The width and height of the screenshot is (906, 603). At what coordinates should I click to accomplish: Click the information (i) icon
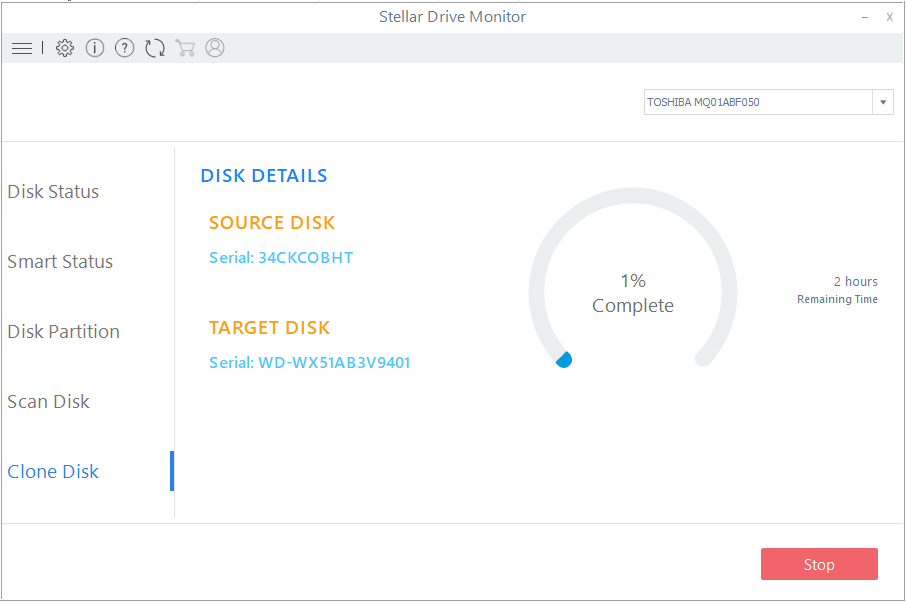pyautogui.click(x=95, y=48)
